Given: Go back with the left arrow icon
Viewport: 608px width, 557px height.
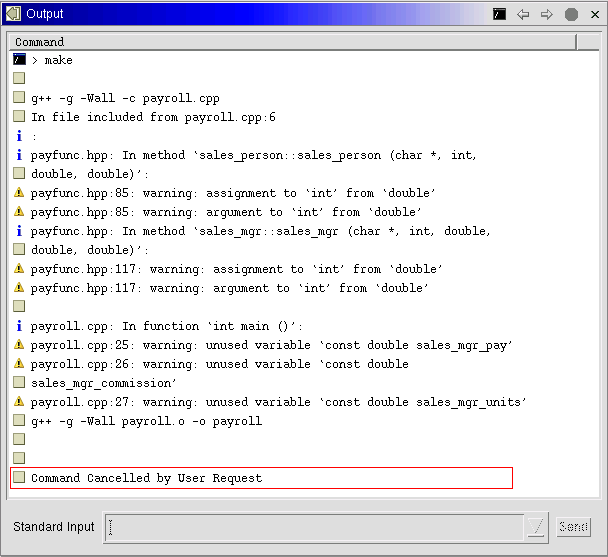Looking at the screenshot, I should [x=523, y=14].
